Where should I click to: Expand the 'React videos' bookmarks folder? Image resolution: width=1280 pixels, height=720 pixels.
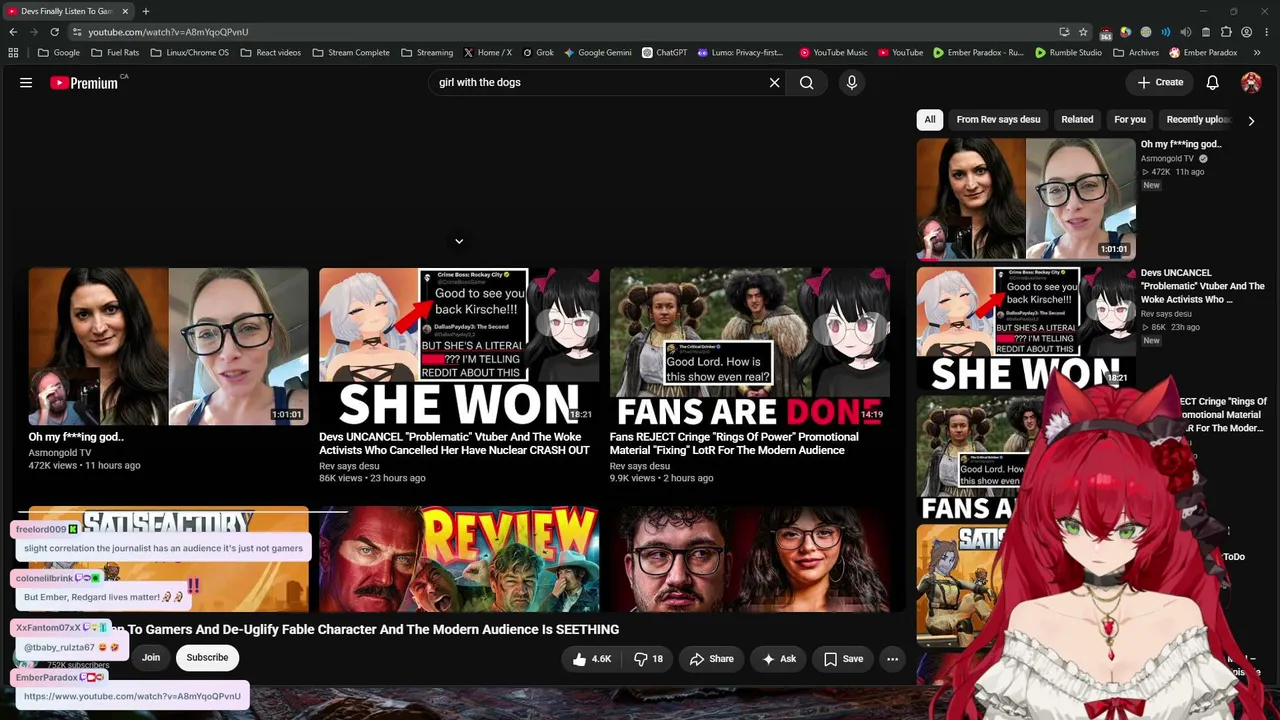tap(270, 53)
